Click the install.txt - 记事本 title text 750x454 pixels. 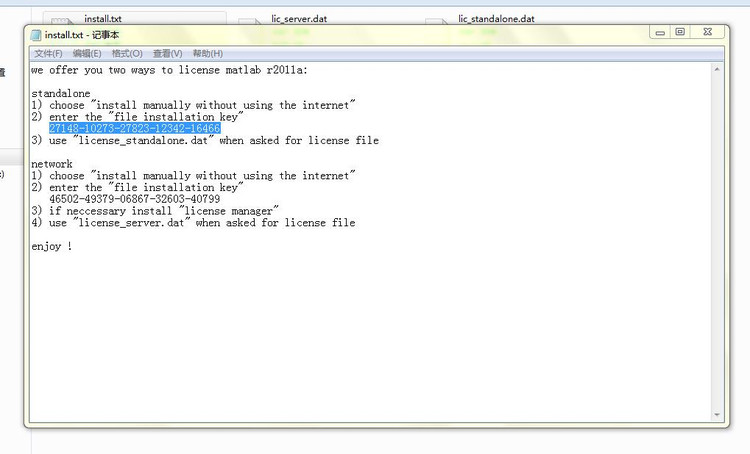coord(82,35)
